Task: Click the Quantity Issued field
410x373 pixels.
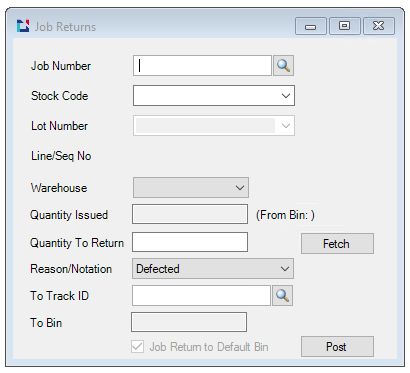Action: click(190, 214)
